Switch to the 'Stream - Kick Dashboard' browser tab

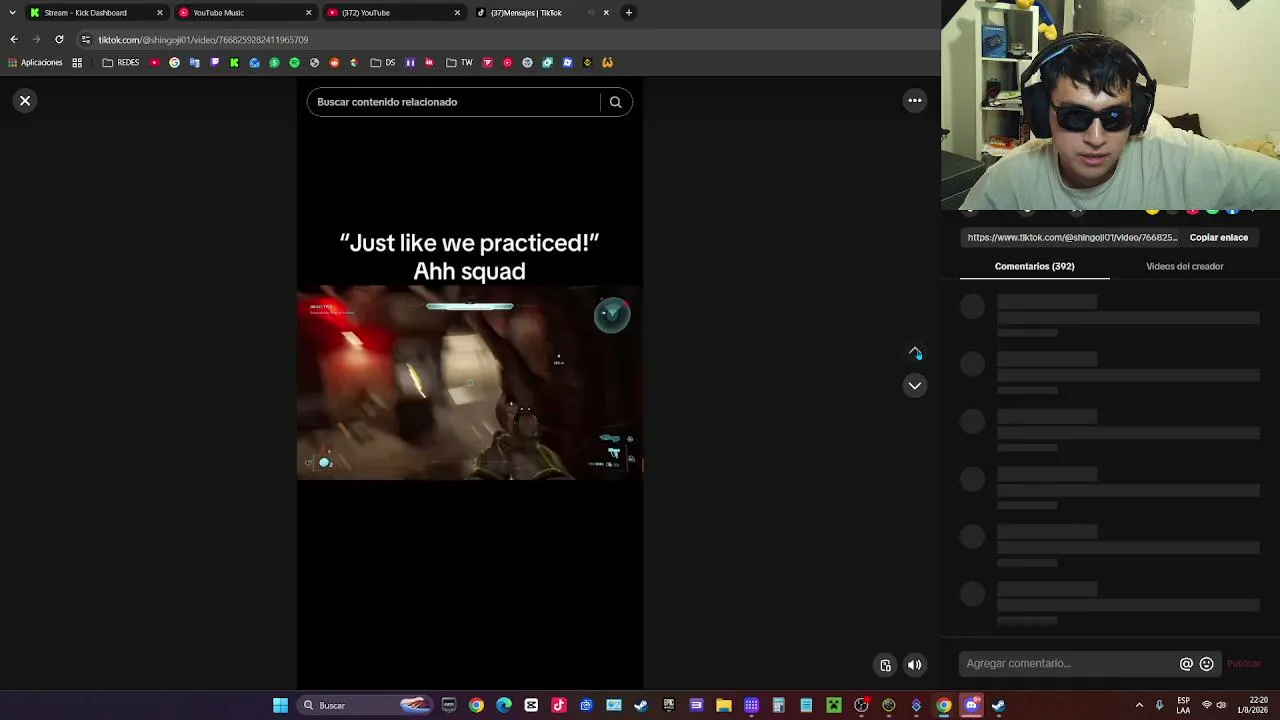pyautogui.click(x=95, y=13)
